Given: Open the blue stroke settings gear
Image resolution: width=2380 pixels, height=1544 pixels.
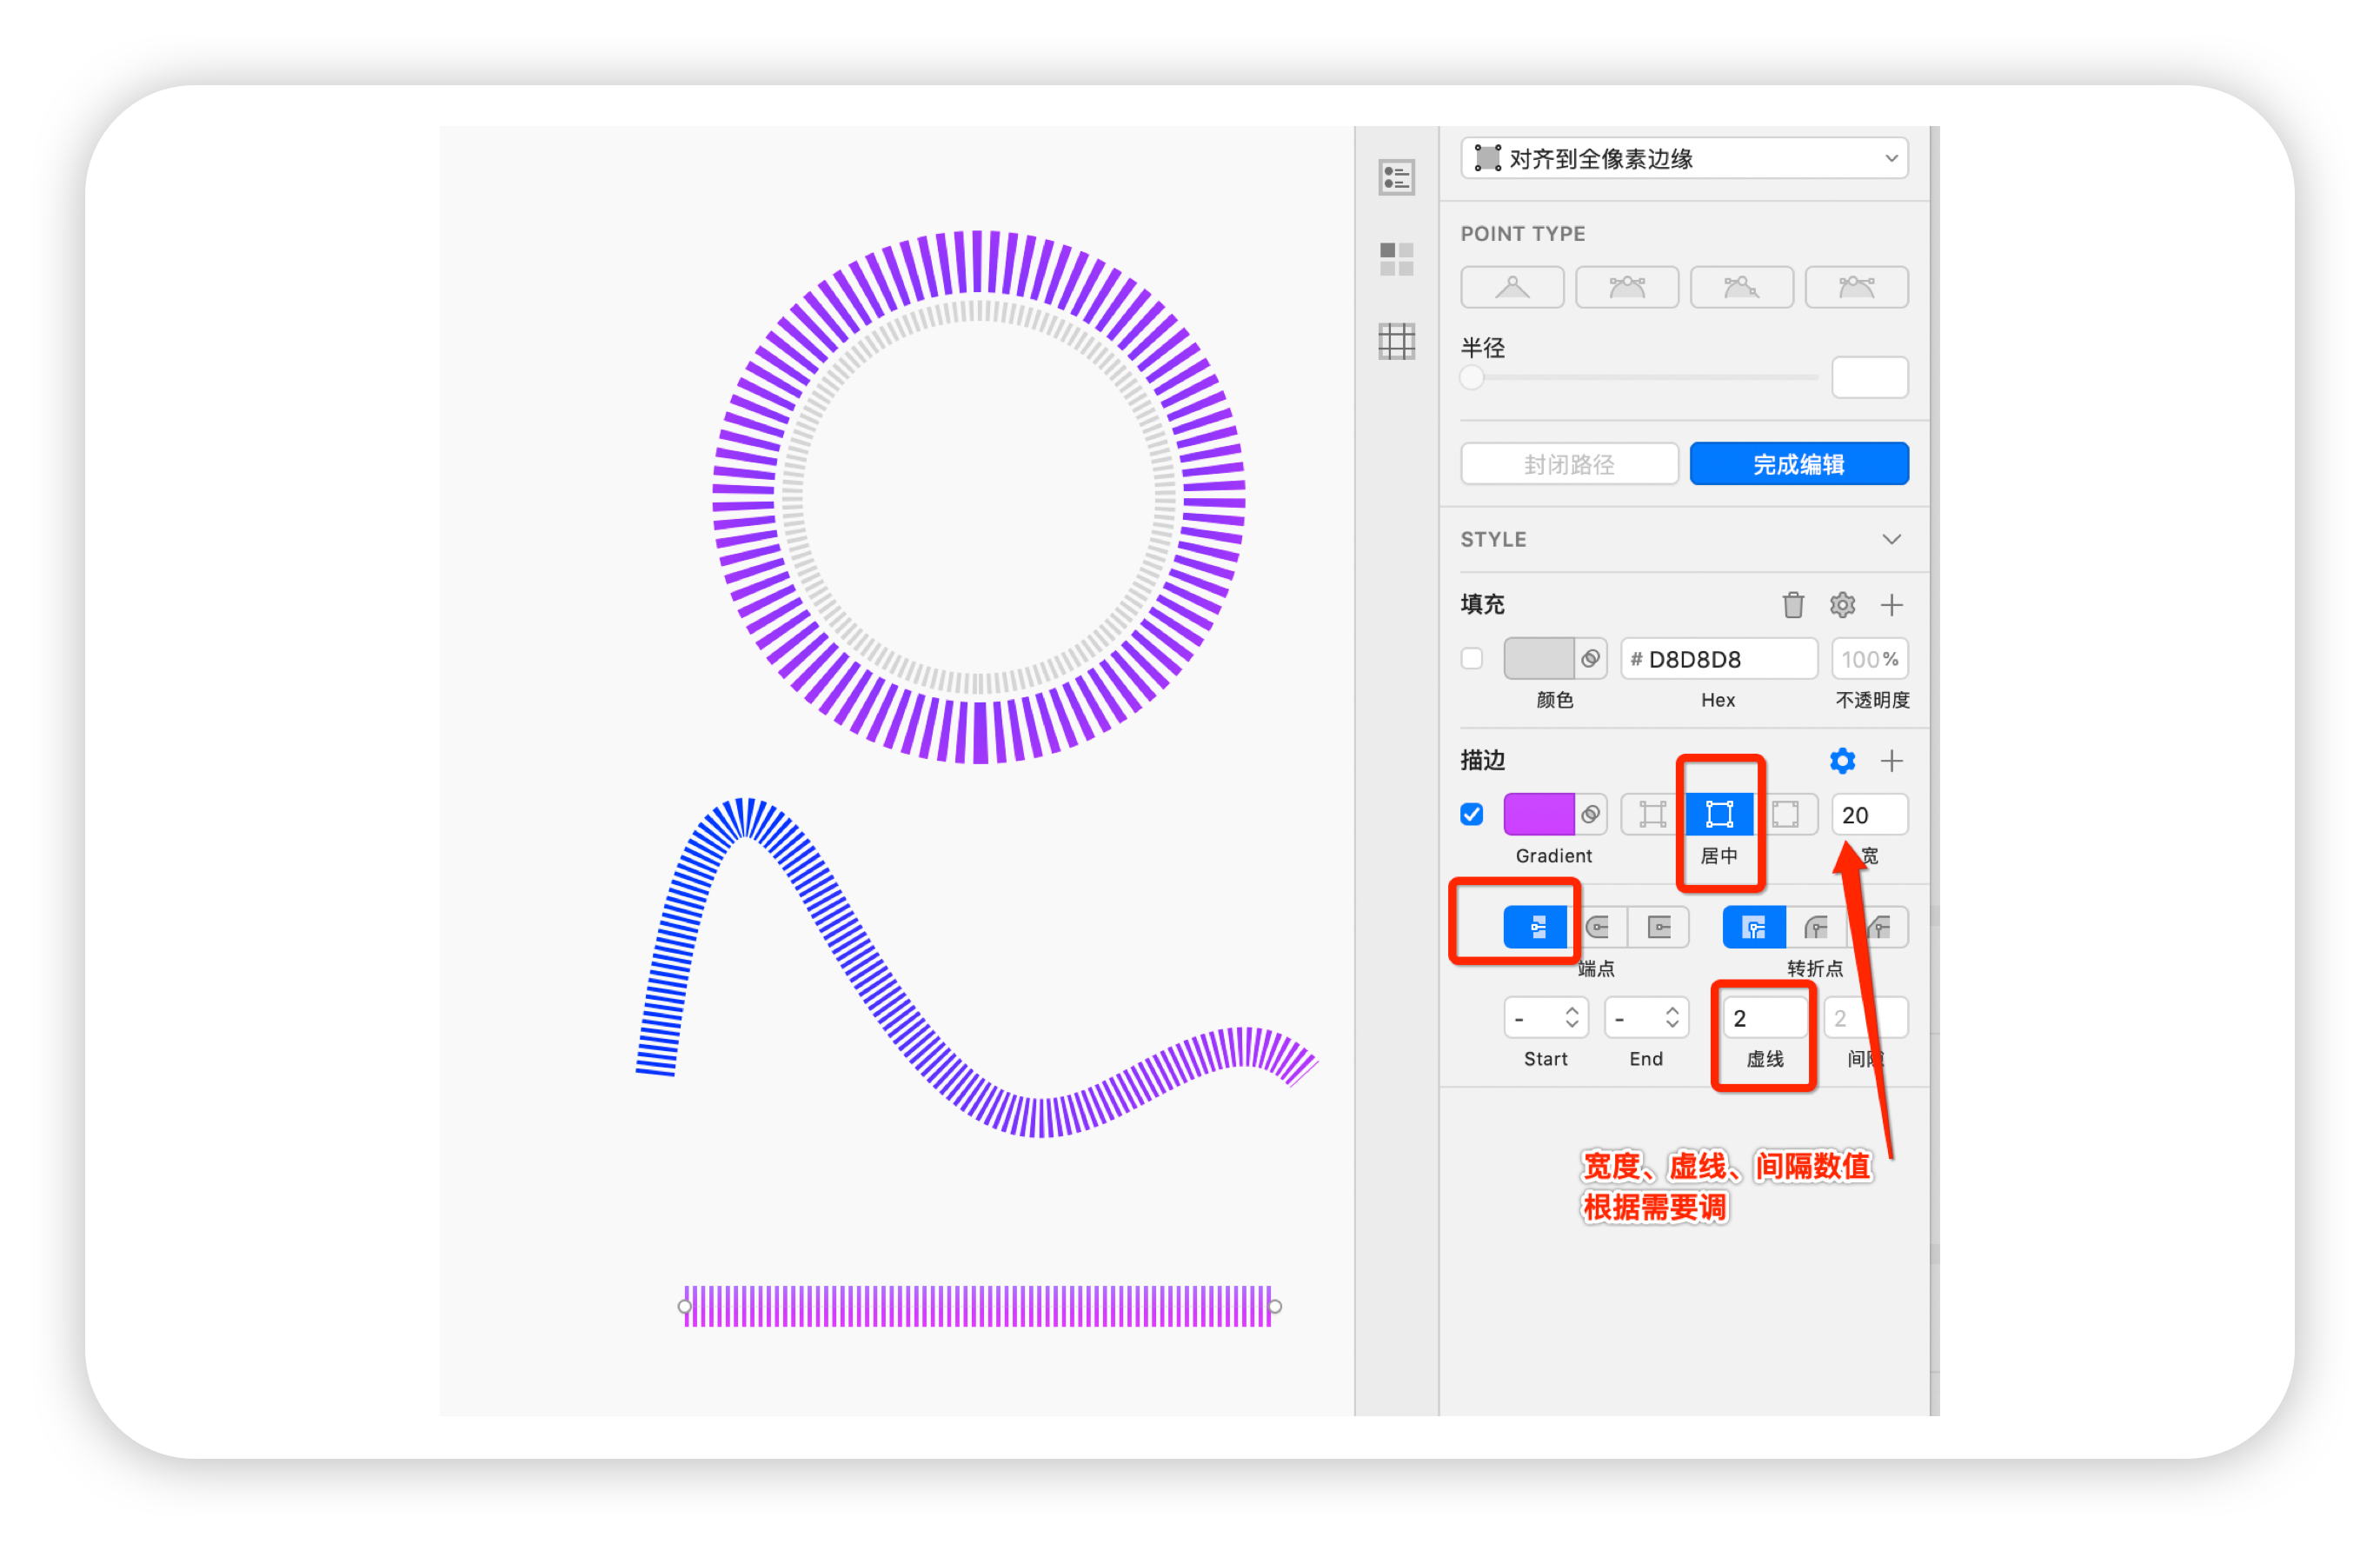Looking at the screenshot, I should point(1842,762).
